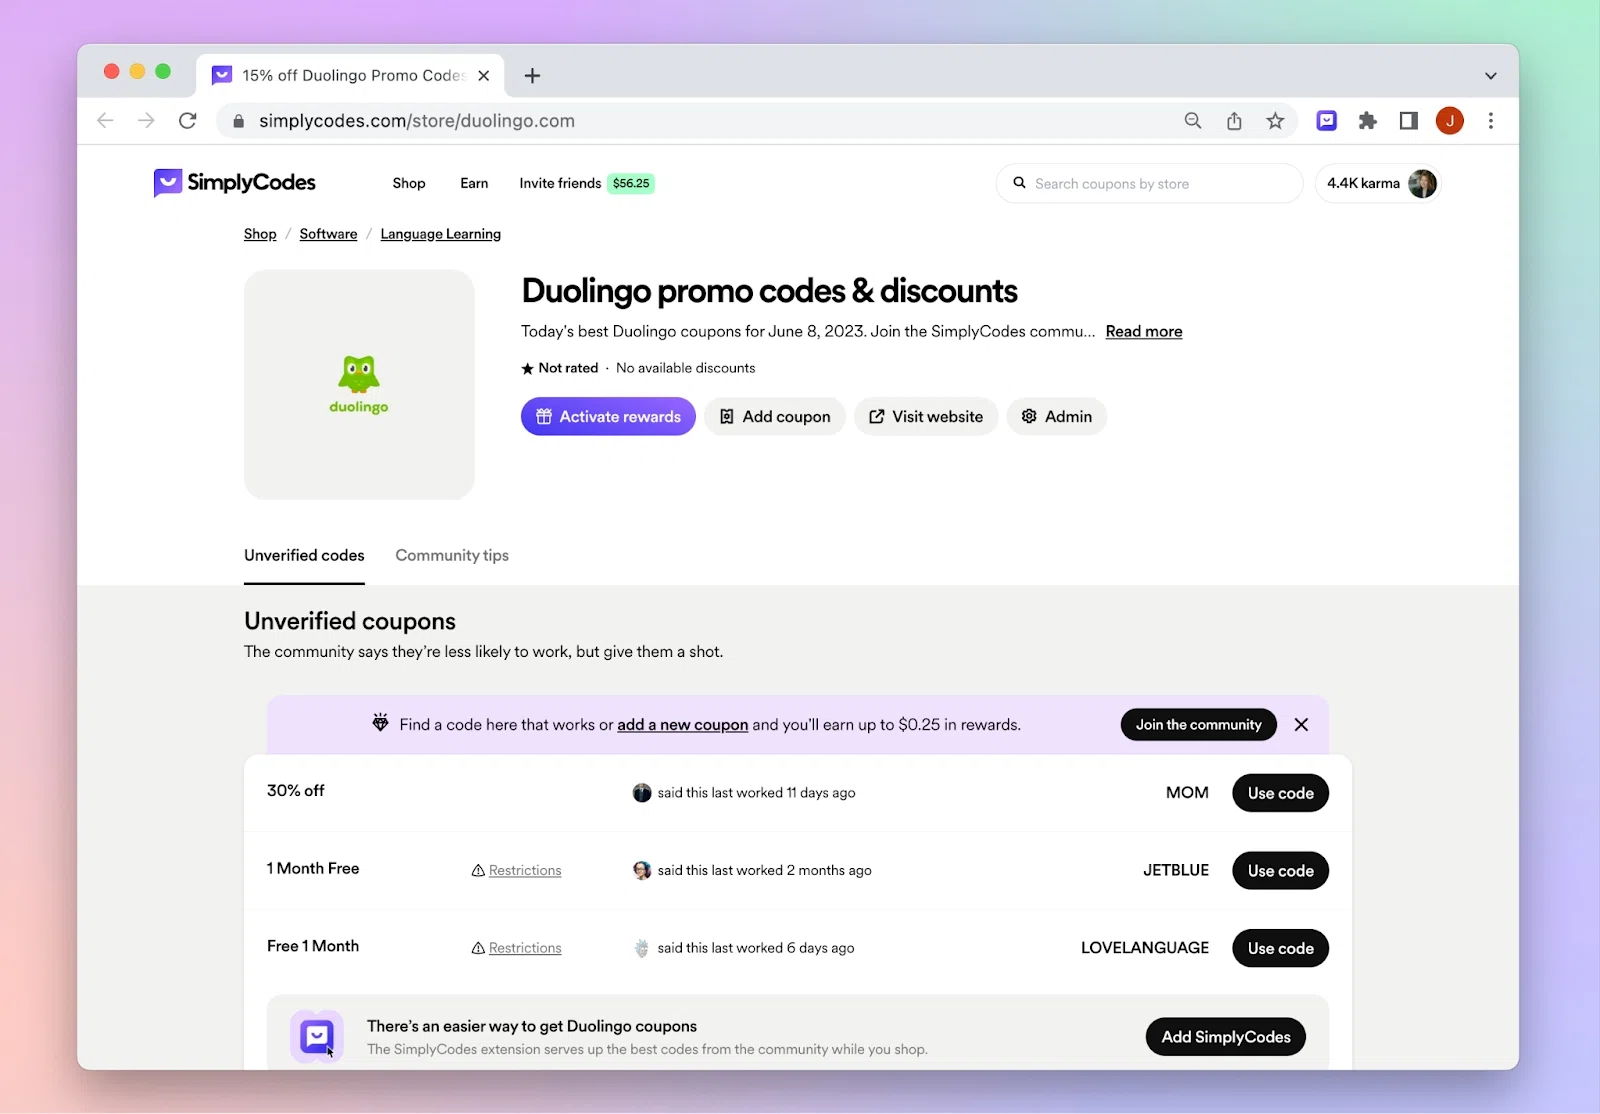The width and height of the screenshot is (1600, 1114).
Task: Click the lock icon in address bar
Action: point(238,121)
